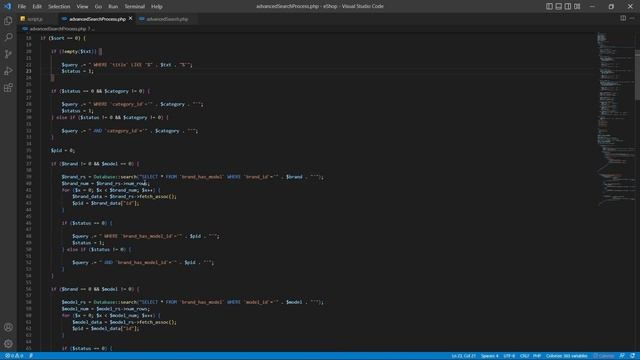This screenshot has width=640, height=360.
Task: Click the vertical editor scrollbar thumb
Action: click(637, 74)
